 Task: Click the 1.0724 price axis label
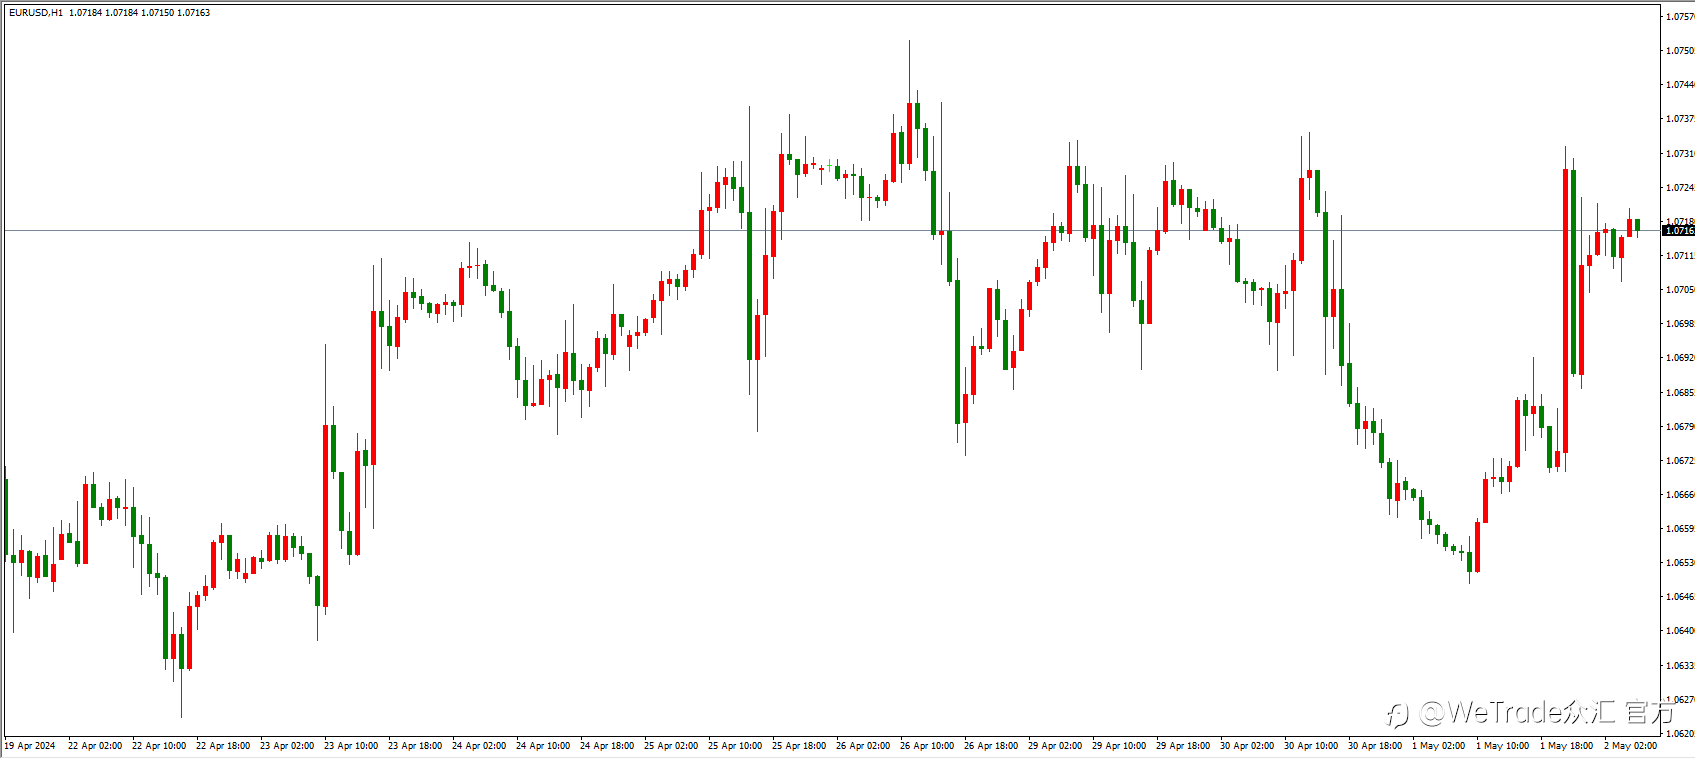[x=1681, y=188]
